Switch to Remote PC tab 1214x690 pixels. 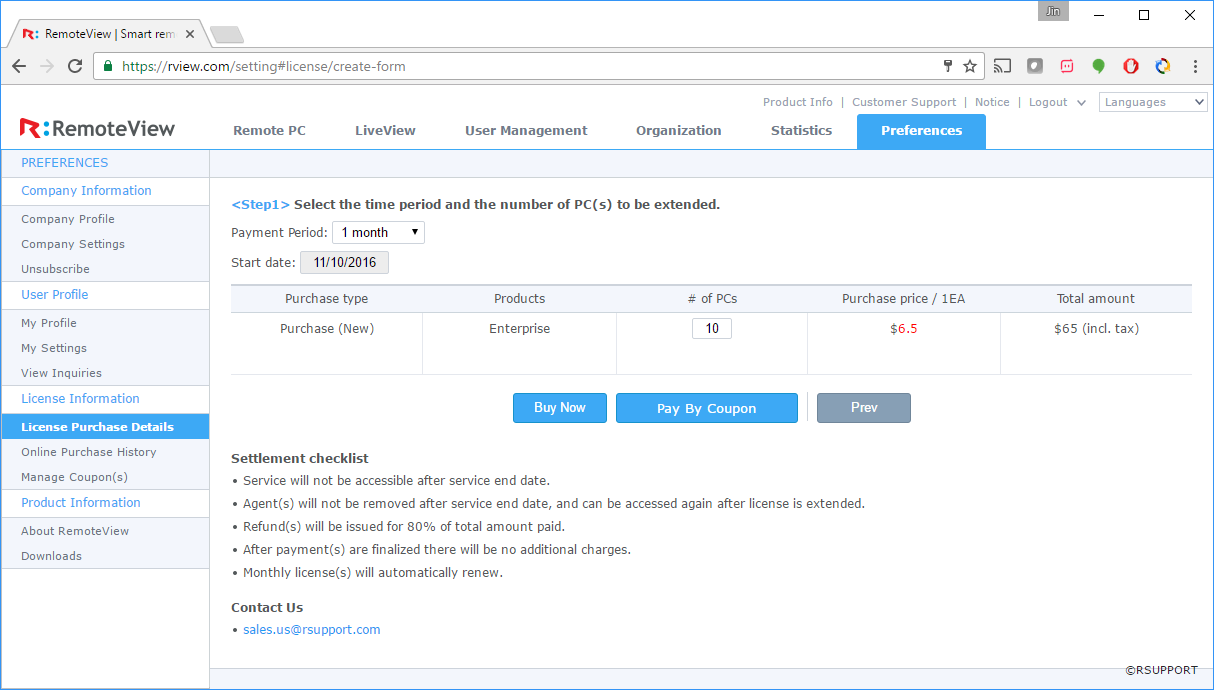point(269,130)
